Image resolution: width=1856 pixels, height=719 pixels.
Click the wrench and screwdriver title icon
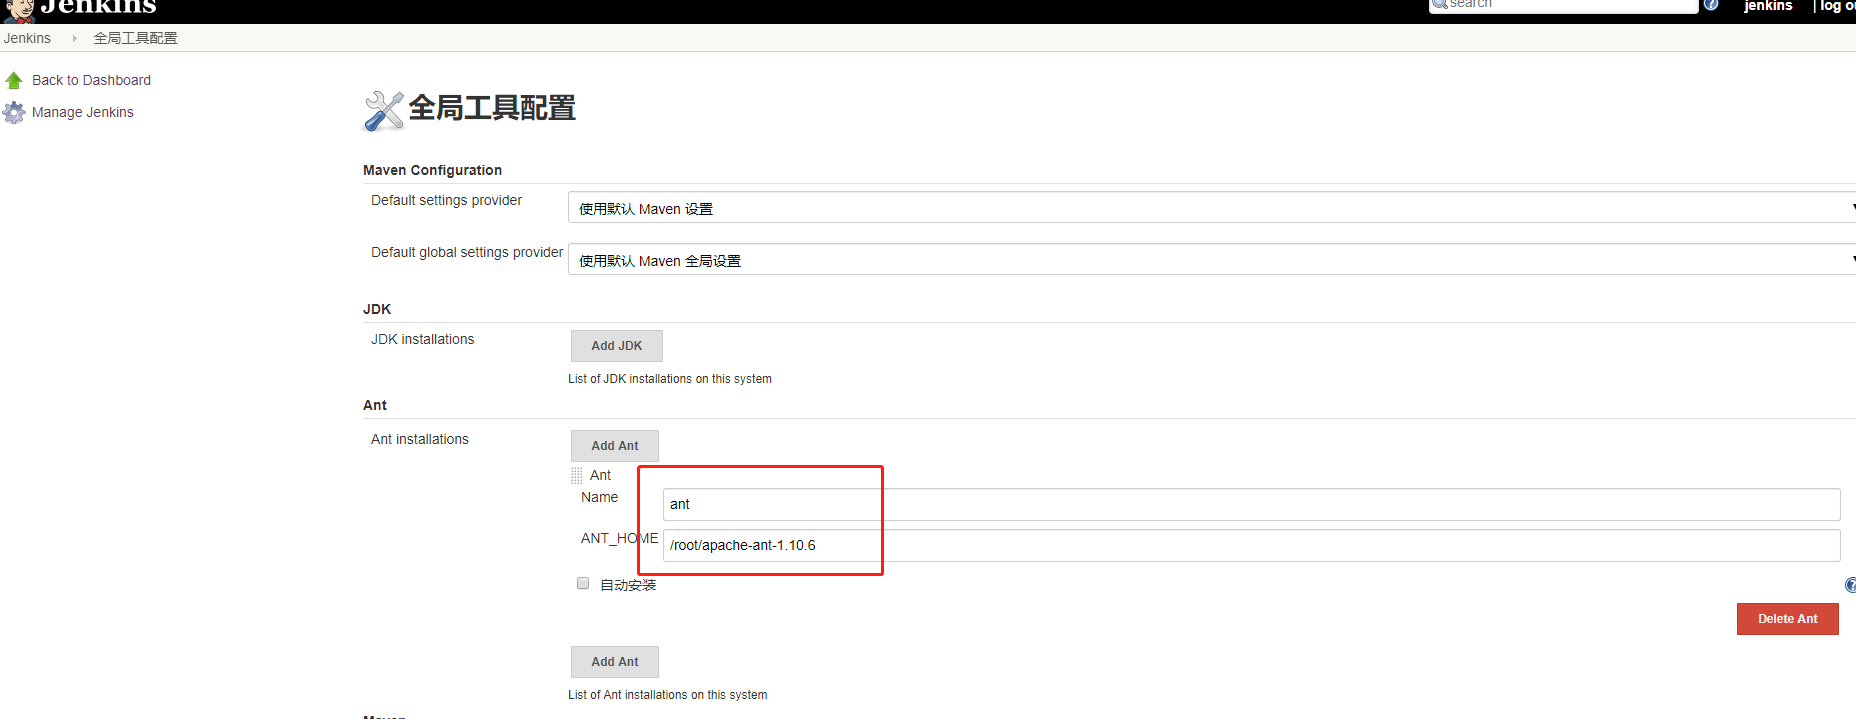click(x=384, y=110)
